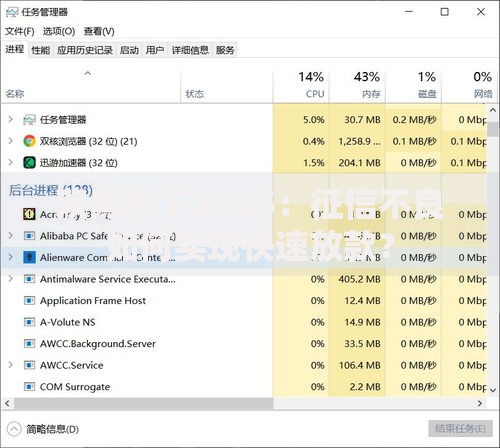Expand the 任务管理器 process row

click(x=11, y=119)
